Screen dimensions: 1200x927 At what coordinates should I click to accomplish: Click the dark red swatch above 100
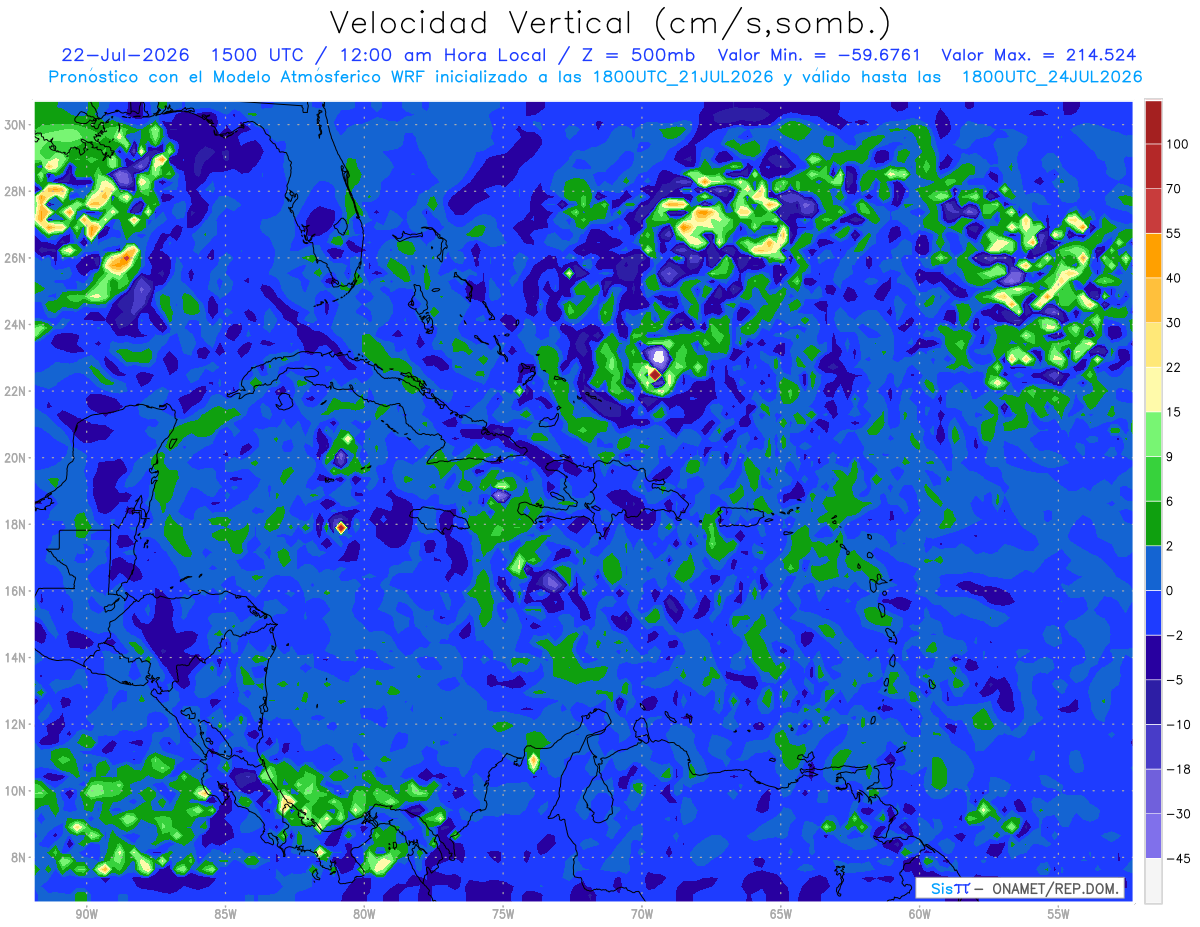click(x=1153, y=121)
